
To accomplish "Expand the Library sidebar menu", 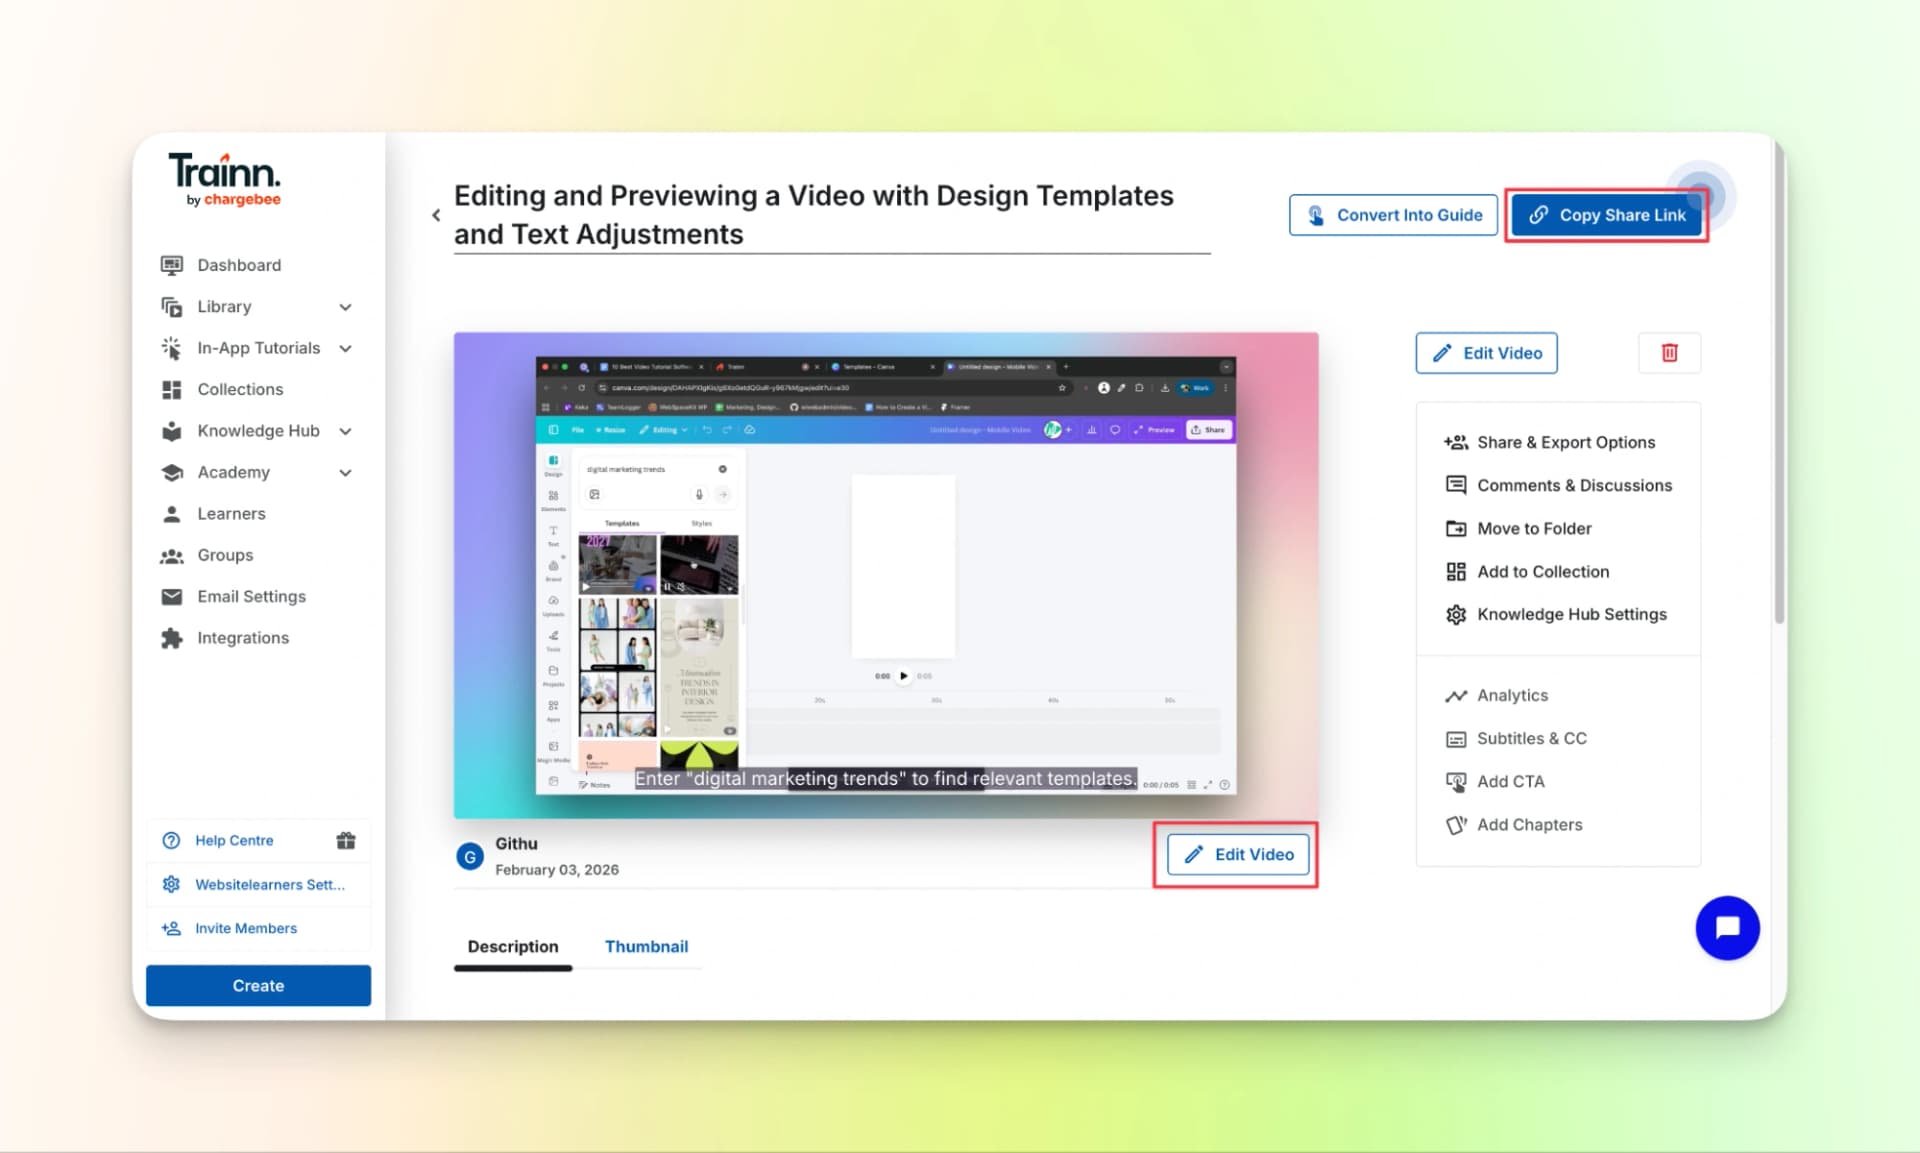I will [x=345, y=307].
